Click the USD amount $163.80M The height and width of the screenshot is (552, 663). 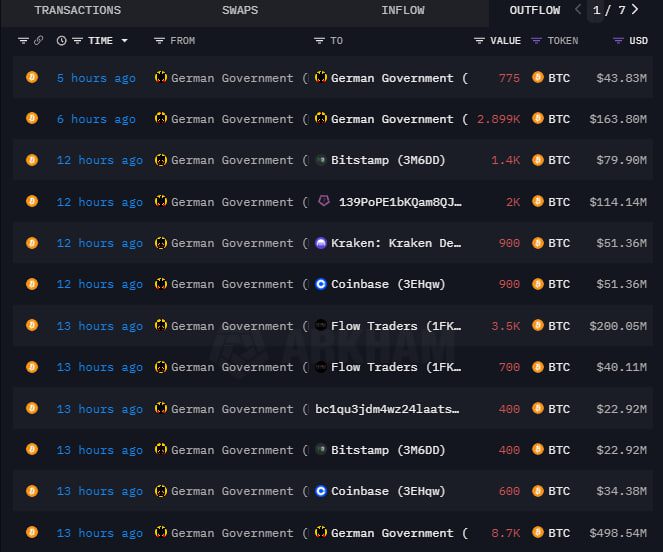[x=618, y=119]
